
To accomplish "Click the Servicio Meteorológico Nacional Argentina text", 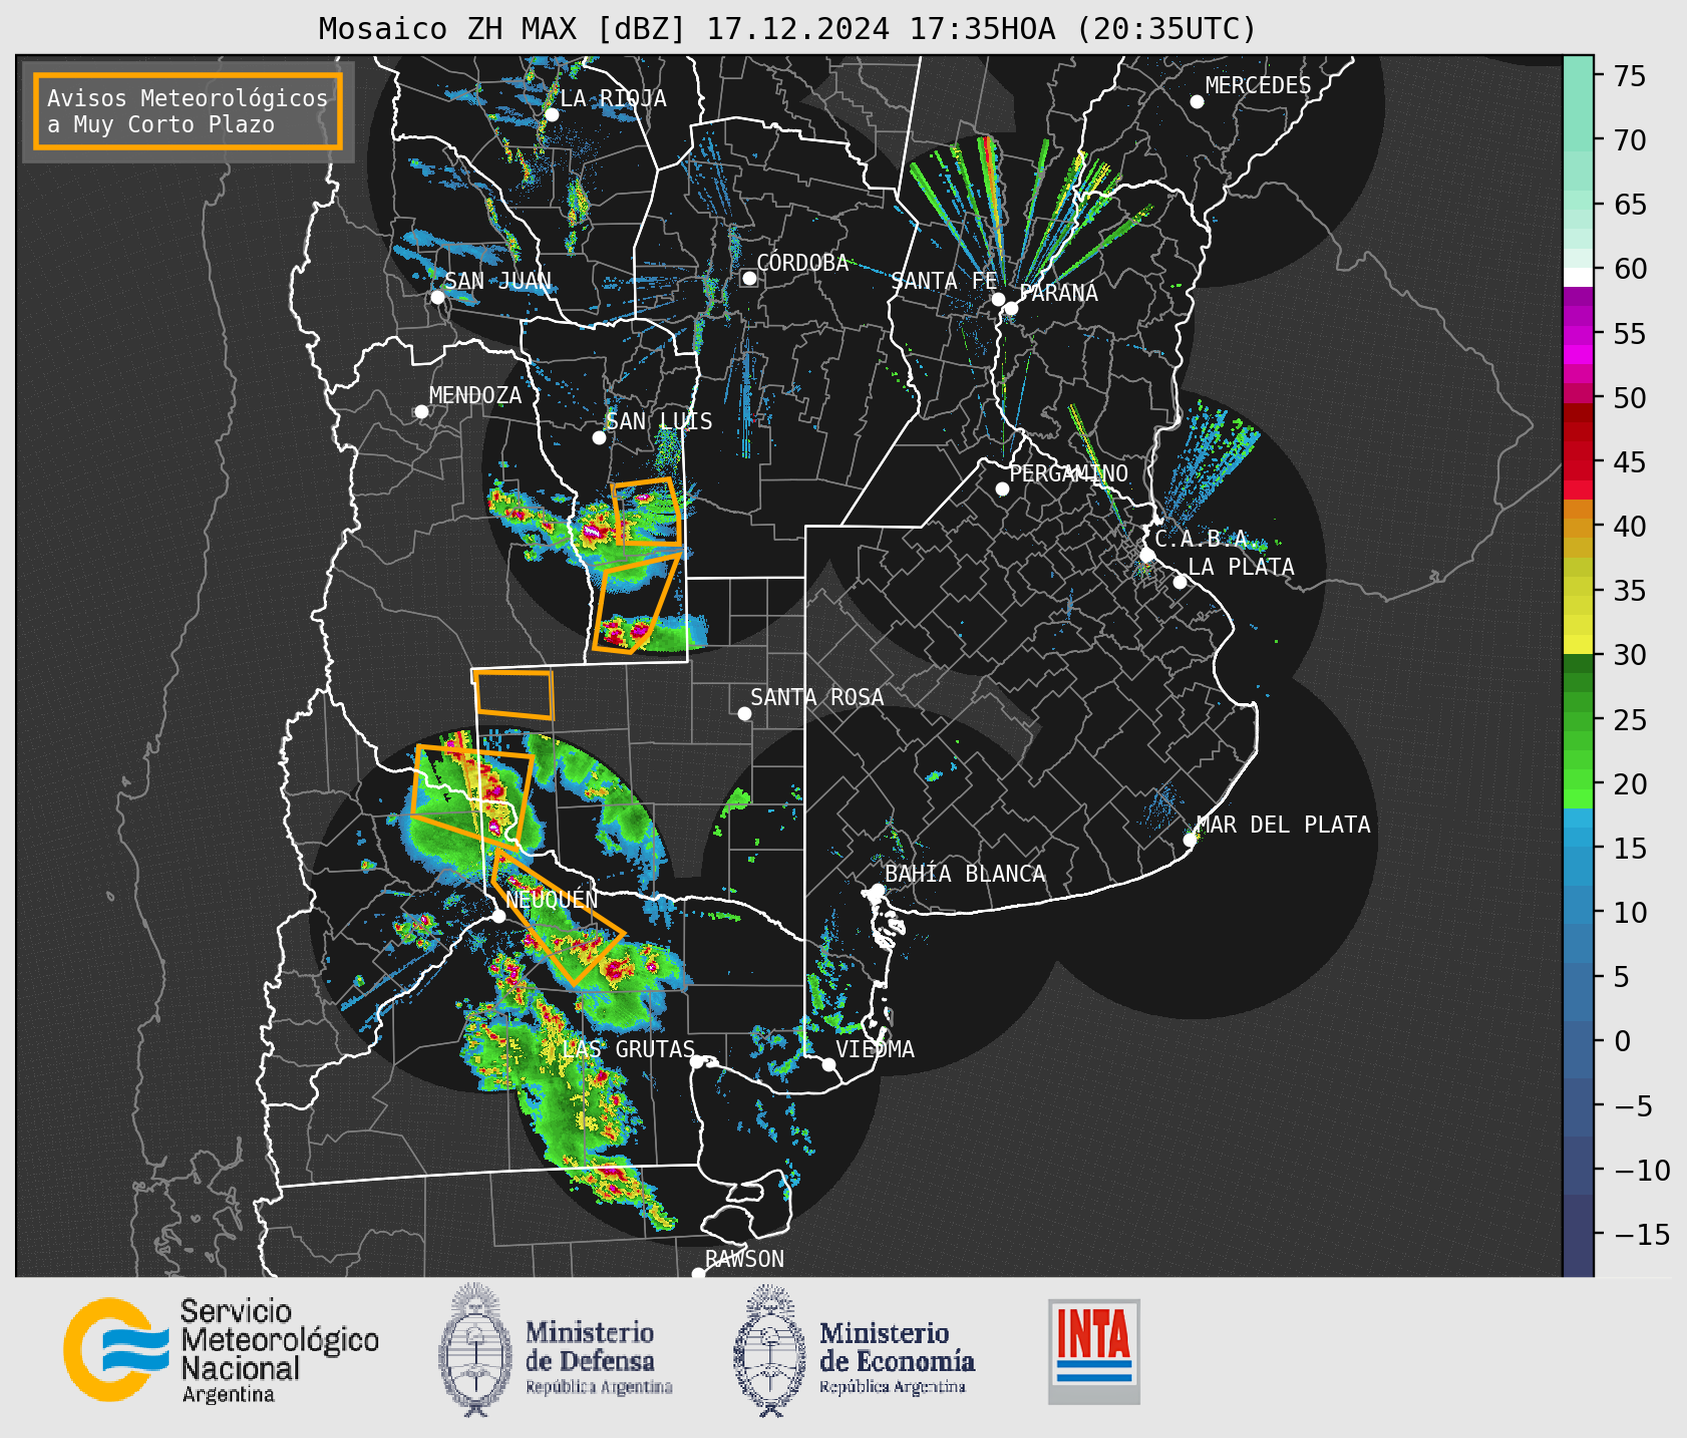I will click(x=279, y=1350).
